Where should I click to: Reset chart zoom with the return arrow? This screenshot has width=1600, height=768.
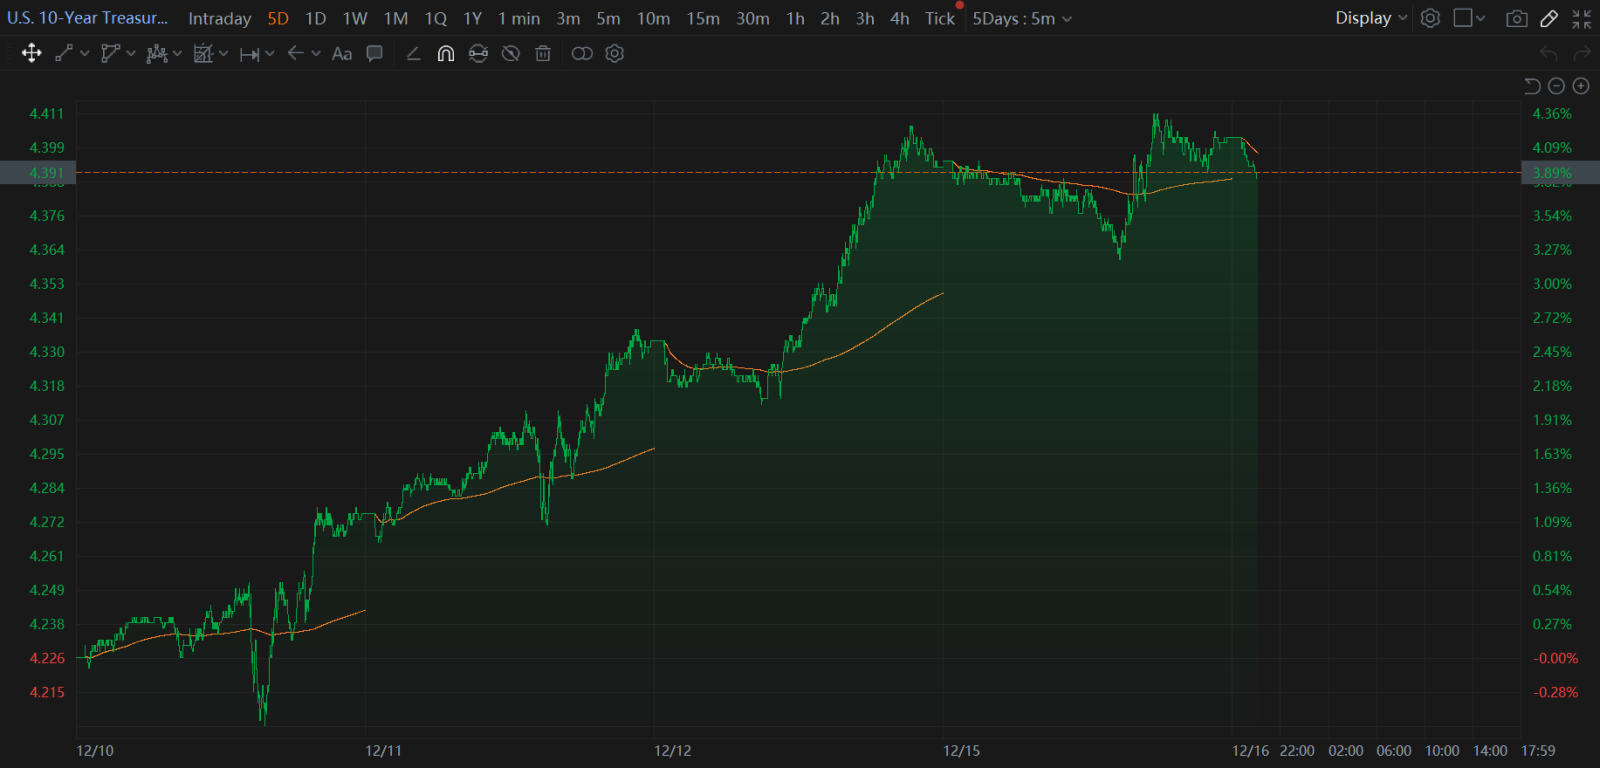point(1532,86)
